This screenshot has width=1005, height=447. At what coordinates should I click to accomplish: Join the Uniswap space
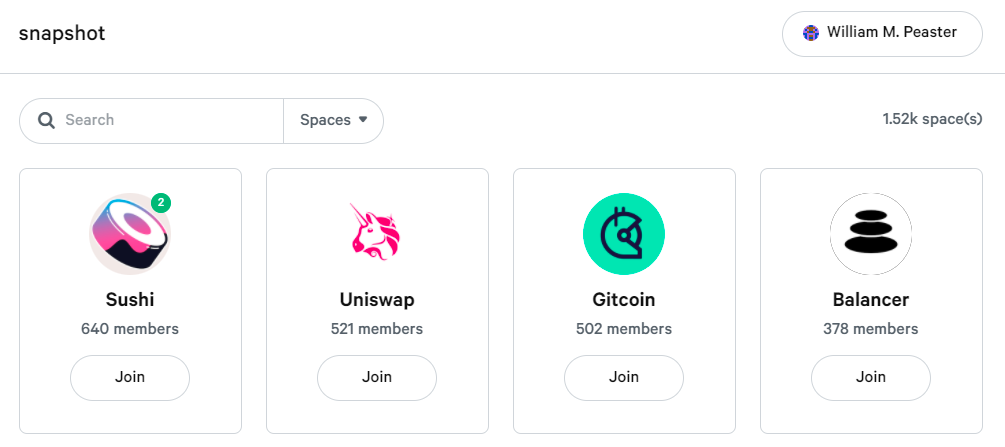377,377
